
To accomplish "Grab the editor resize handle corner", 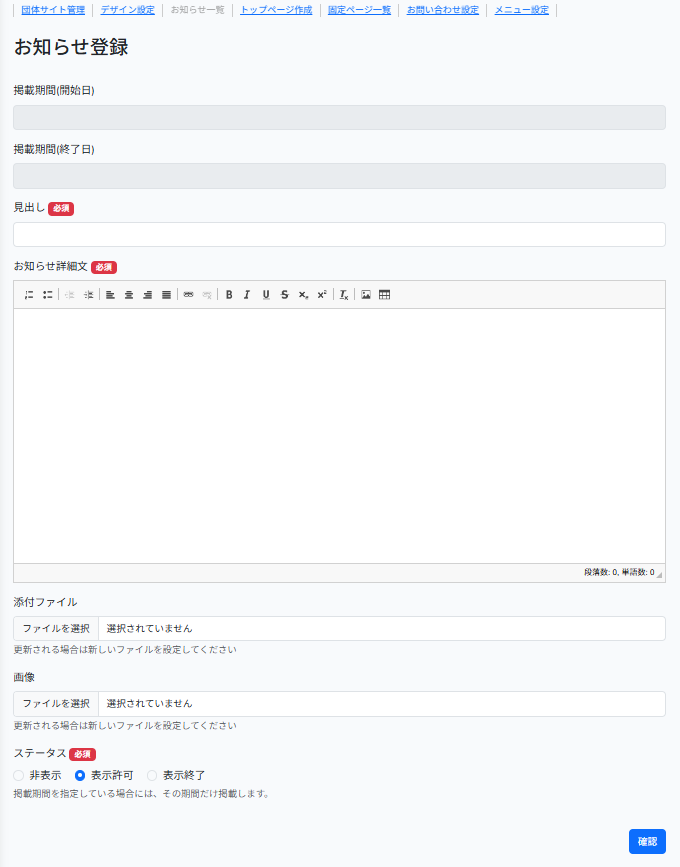I will (659, 575).
